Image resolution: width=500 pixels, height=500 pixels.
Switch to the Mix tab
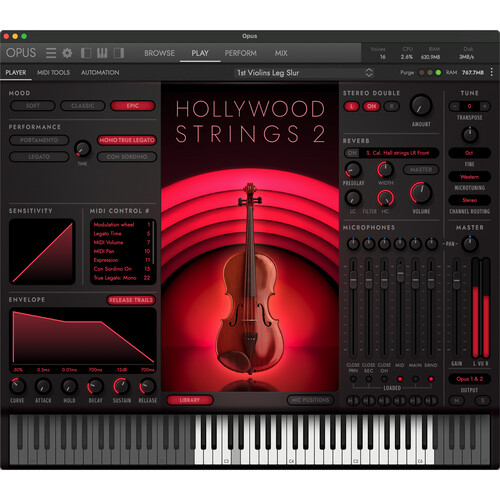tap(281, 53)
